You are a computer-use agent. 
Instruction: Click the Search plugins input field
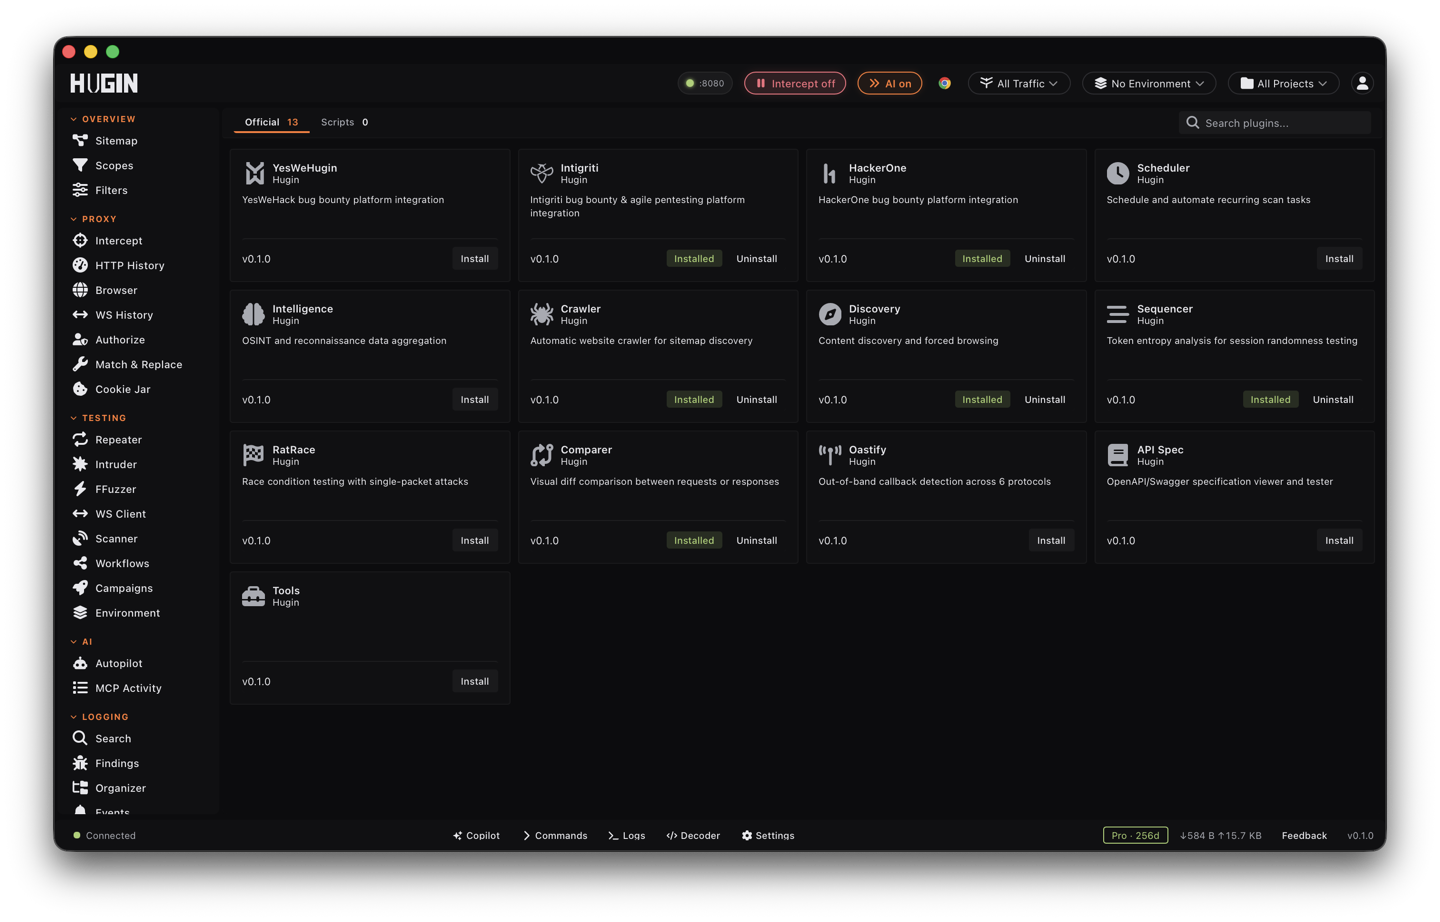[1275, 123]
